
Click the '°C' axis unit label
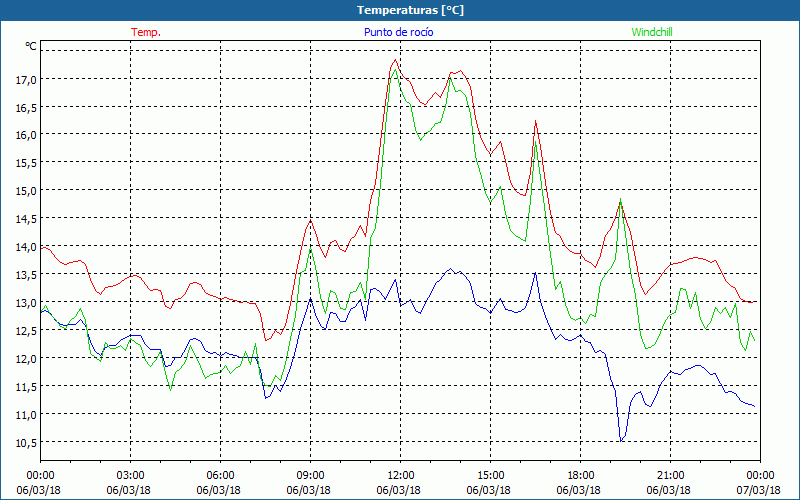[x=31, y=46]
